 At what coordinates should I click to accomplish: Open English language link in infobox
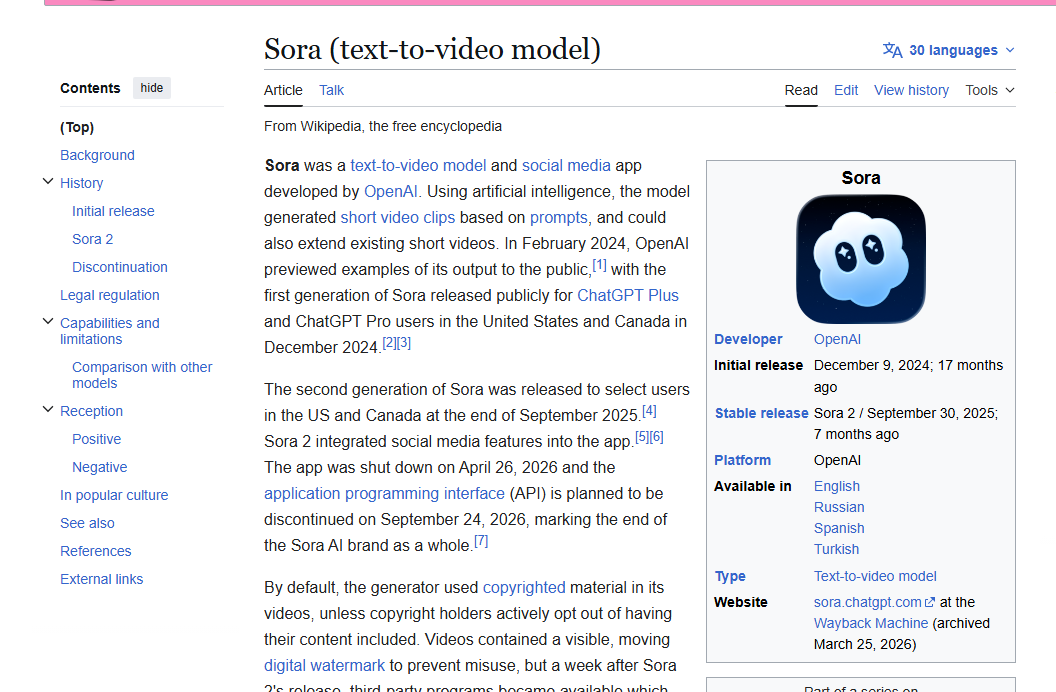[x=836, y=486]
